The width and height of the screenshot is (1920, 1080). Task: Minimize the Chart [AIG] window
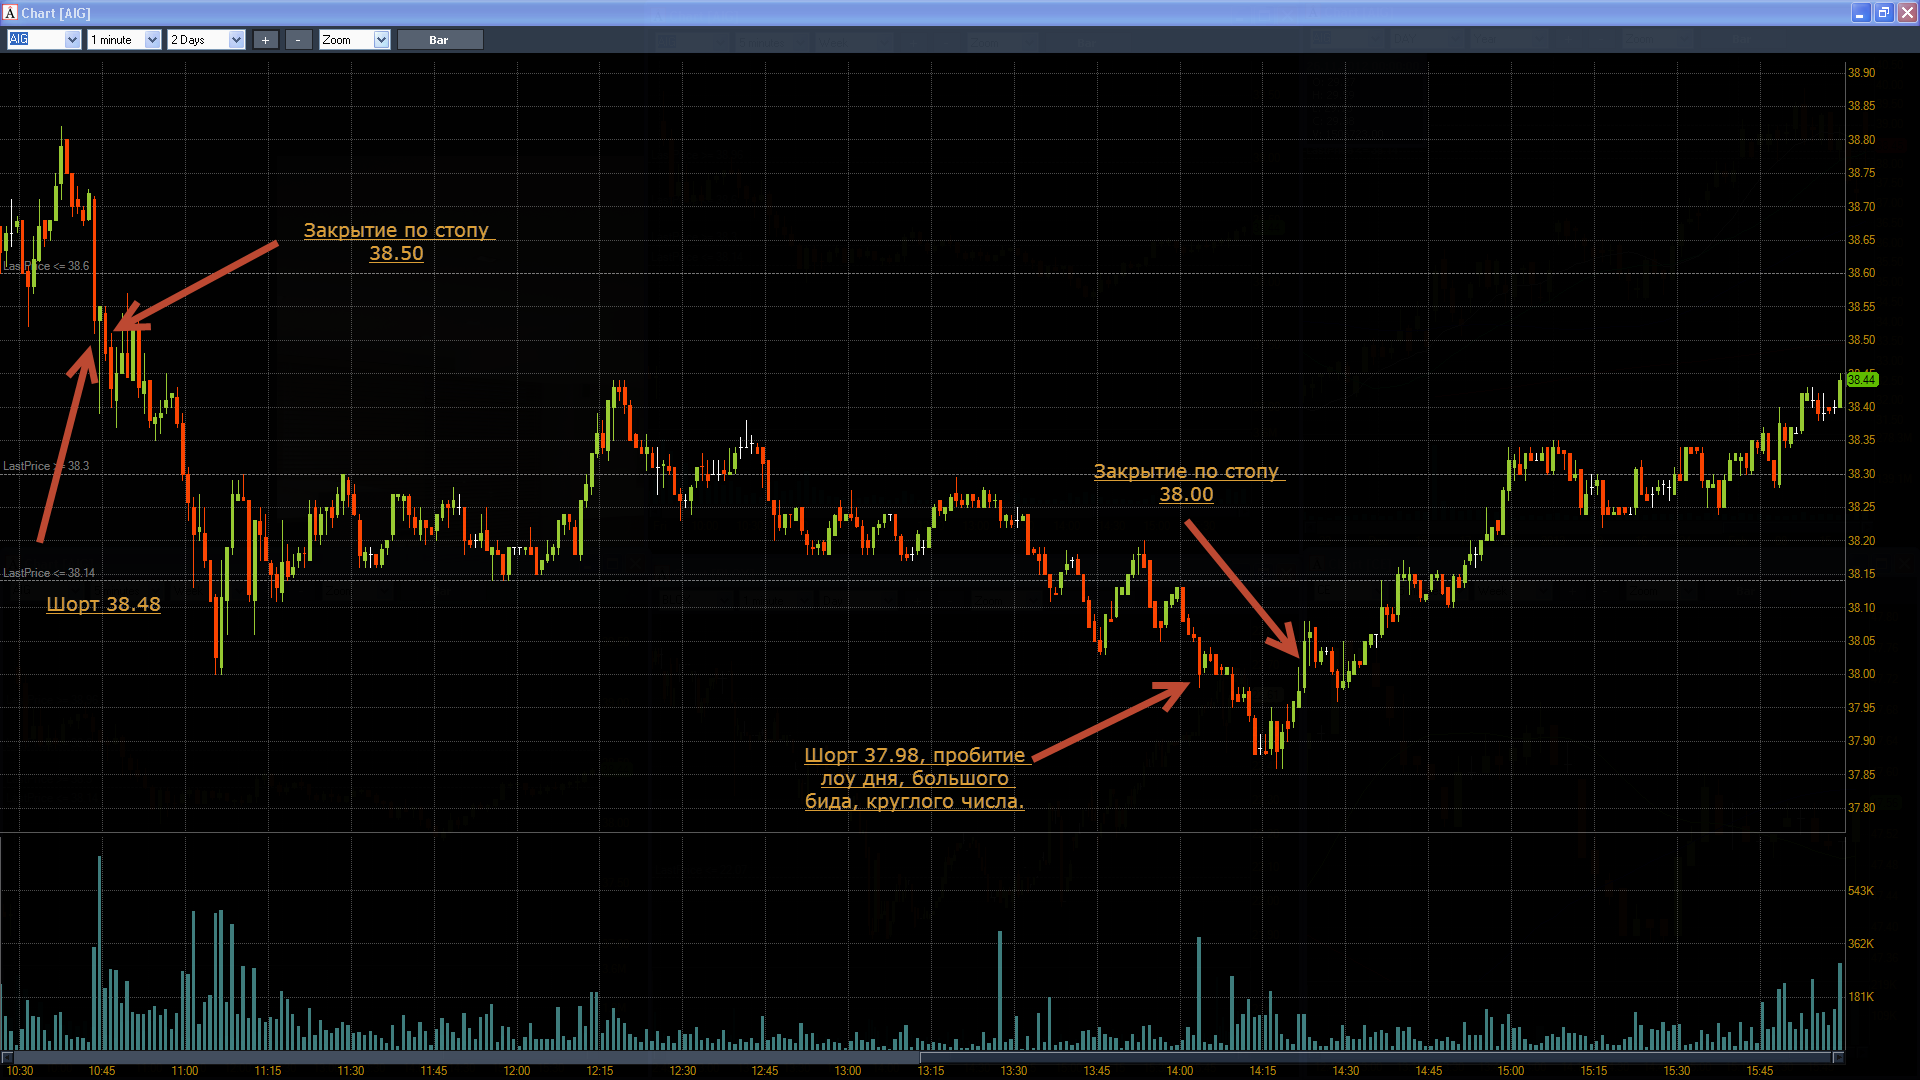[x=1860, y=13]
